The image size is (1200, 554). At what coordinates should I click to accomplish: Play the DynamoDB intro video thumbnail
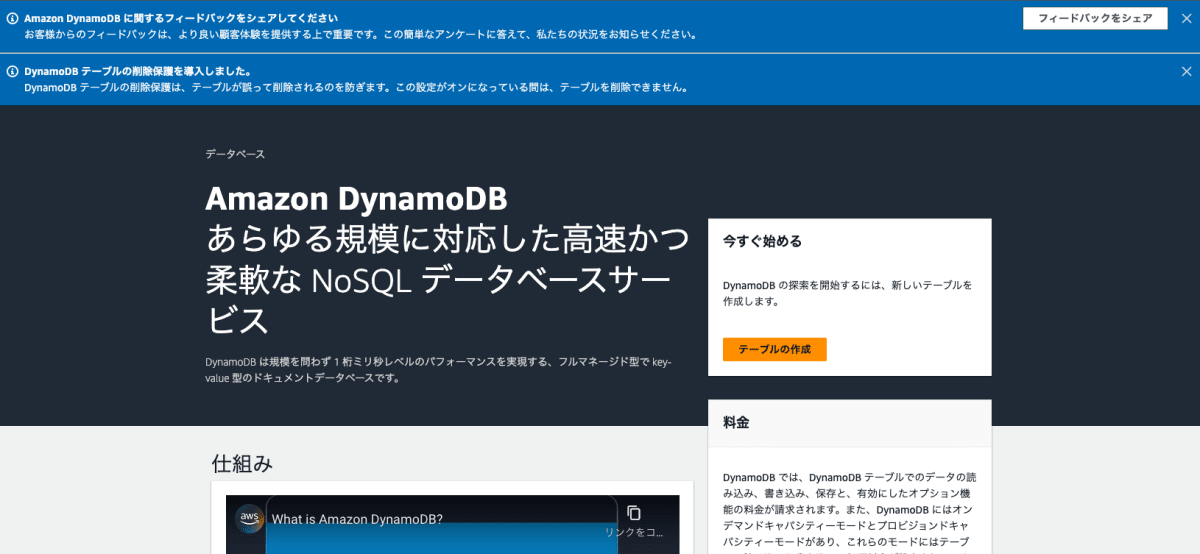pos(452,524)
